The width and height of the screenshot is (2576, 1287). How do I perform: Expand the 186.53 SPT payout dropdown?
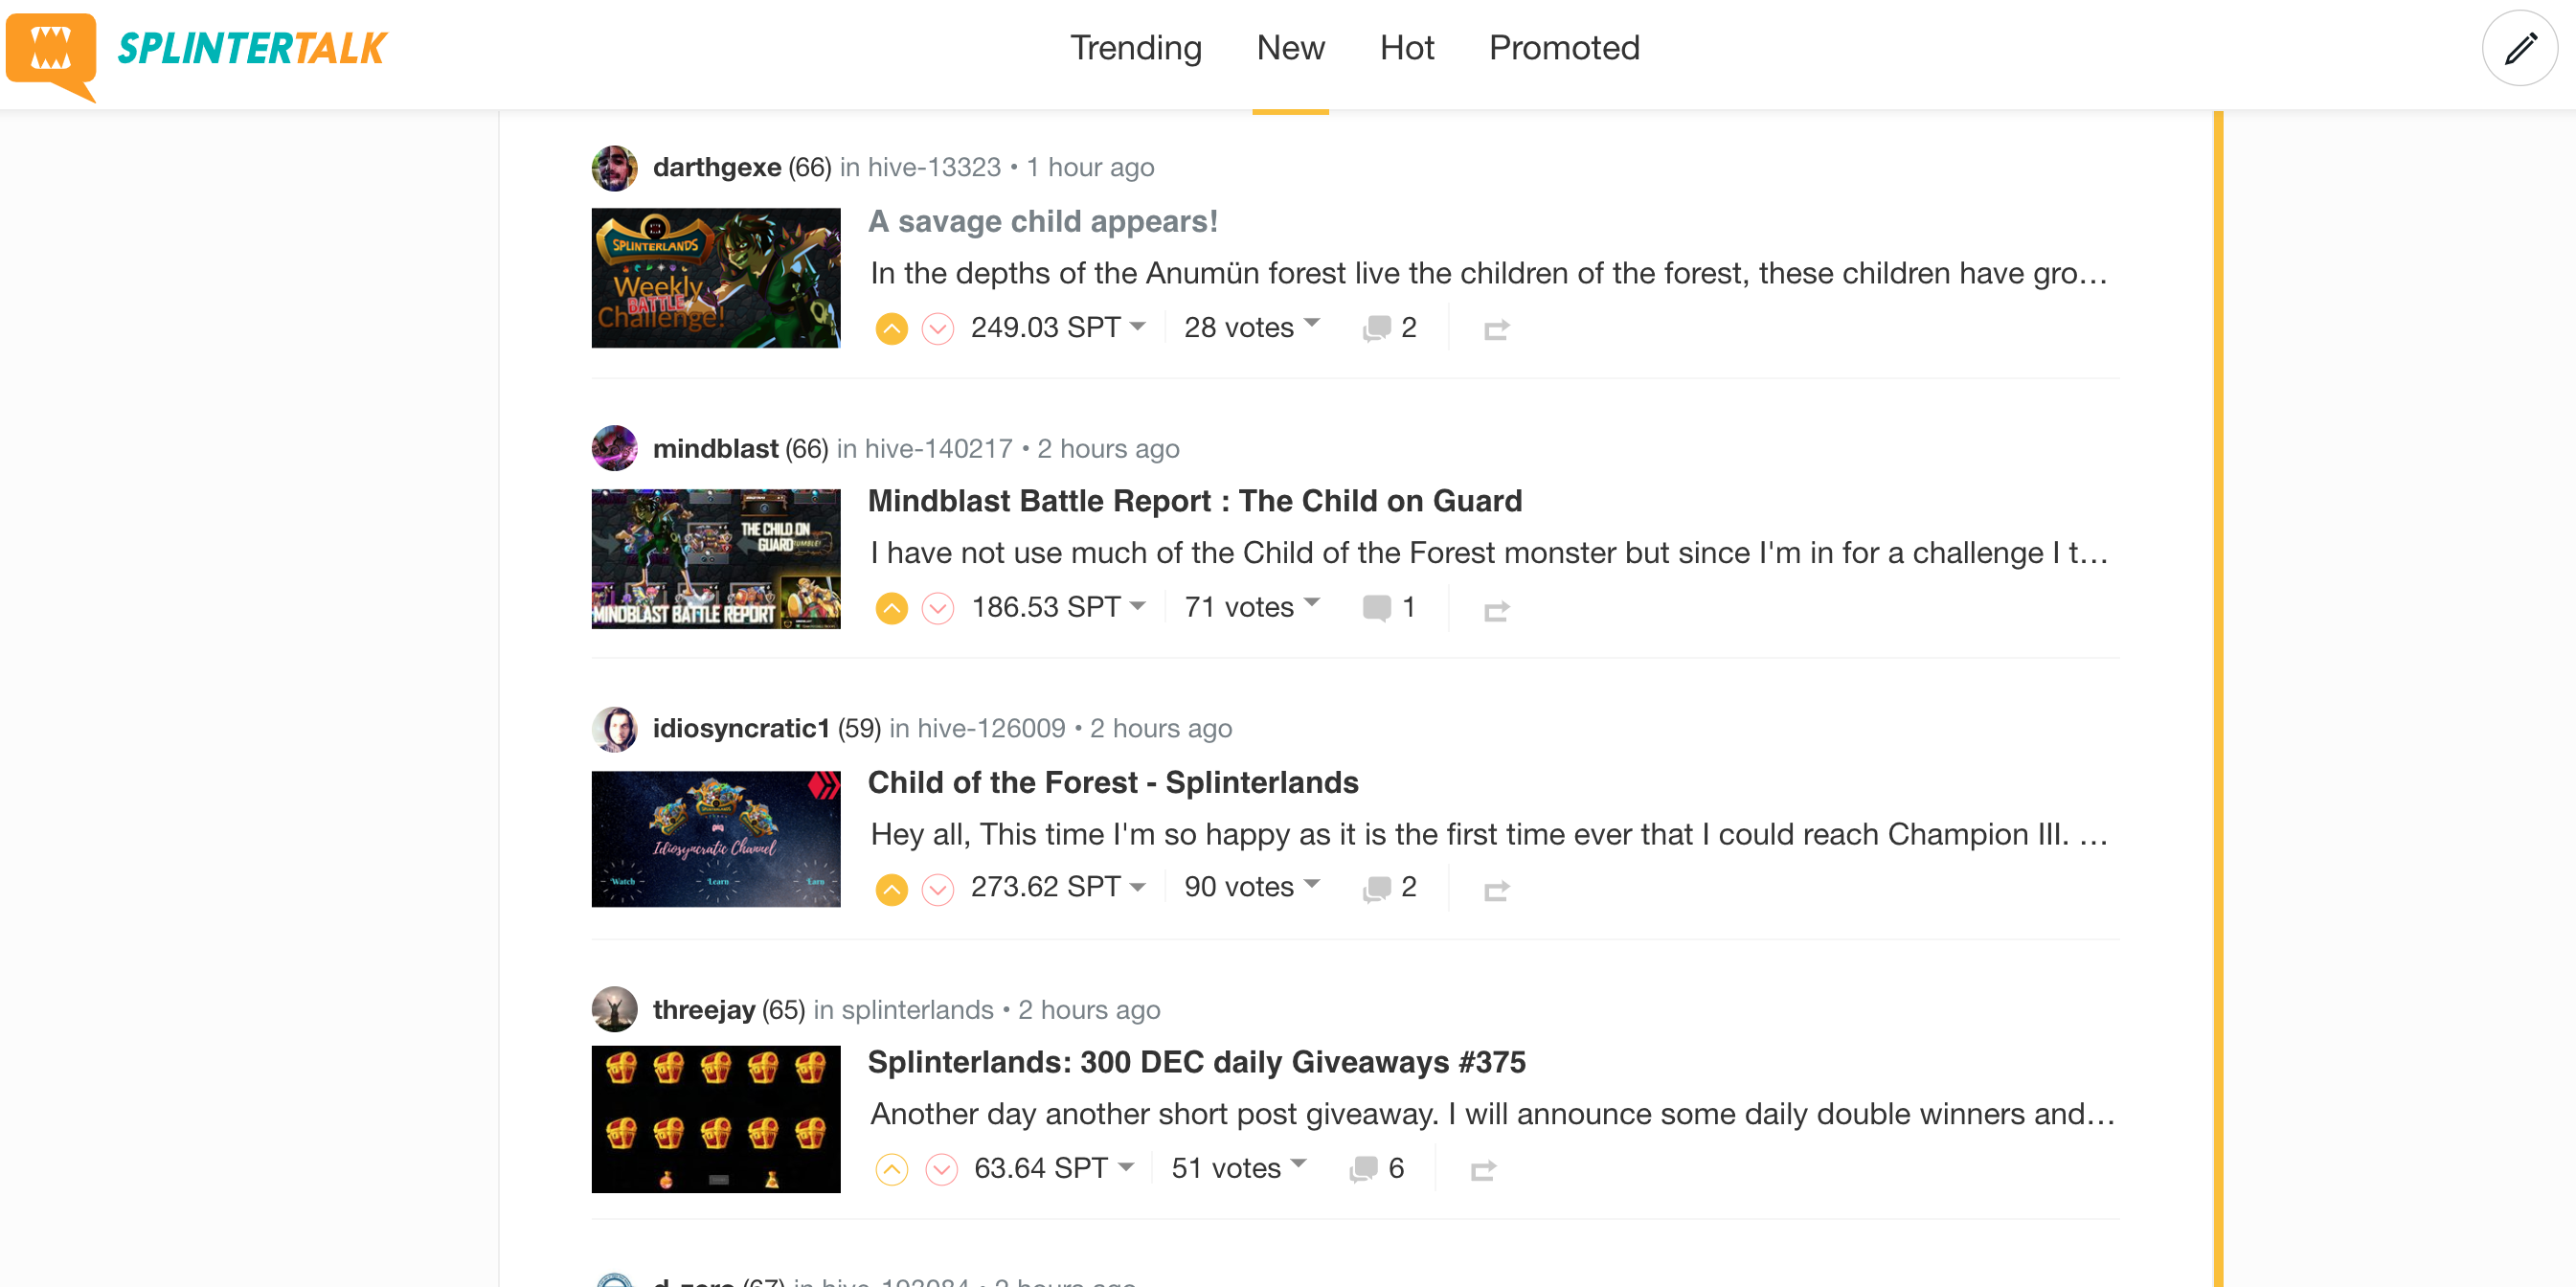[1058, 607]
